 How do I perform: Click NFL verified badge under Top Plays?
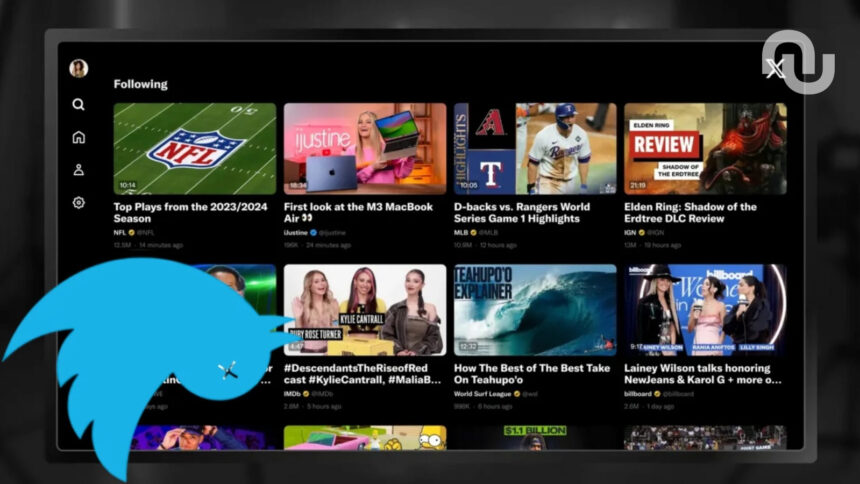tap(132, 233)
